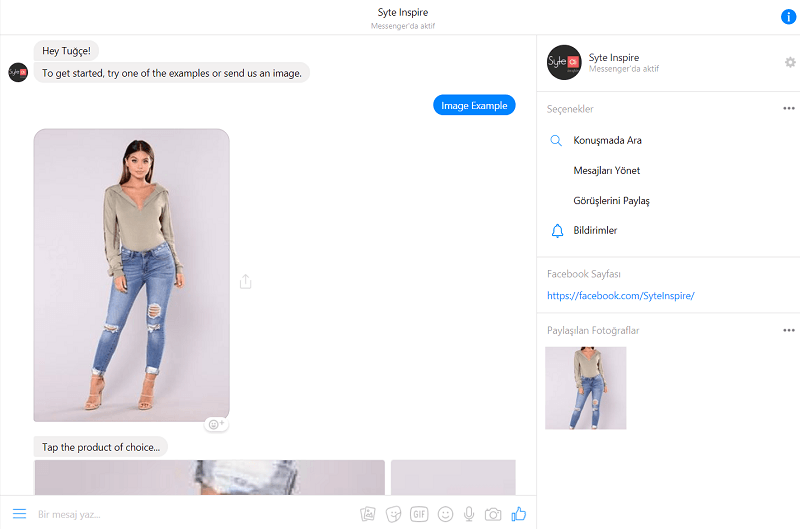Select Konuşmada Ara option

point(607,140)
